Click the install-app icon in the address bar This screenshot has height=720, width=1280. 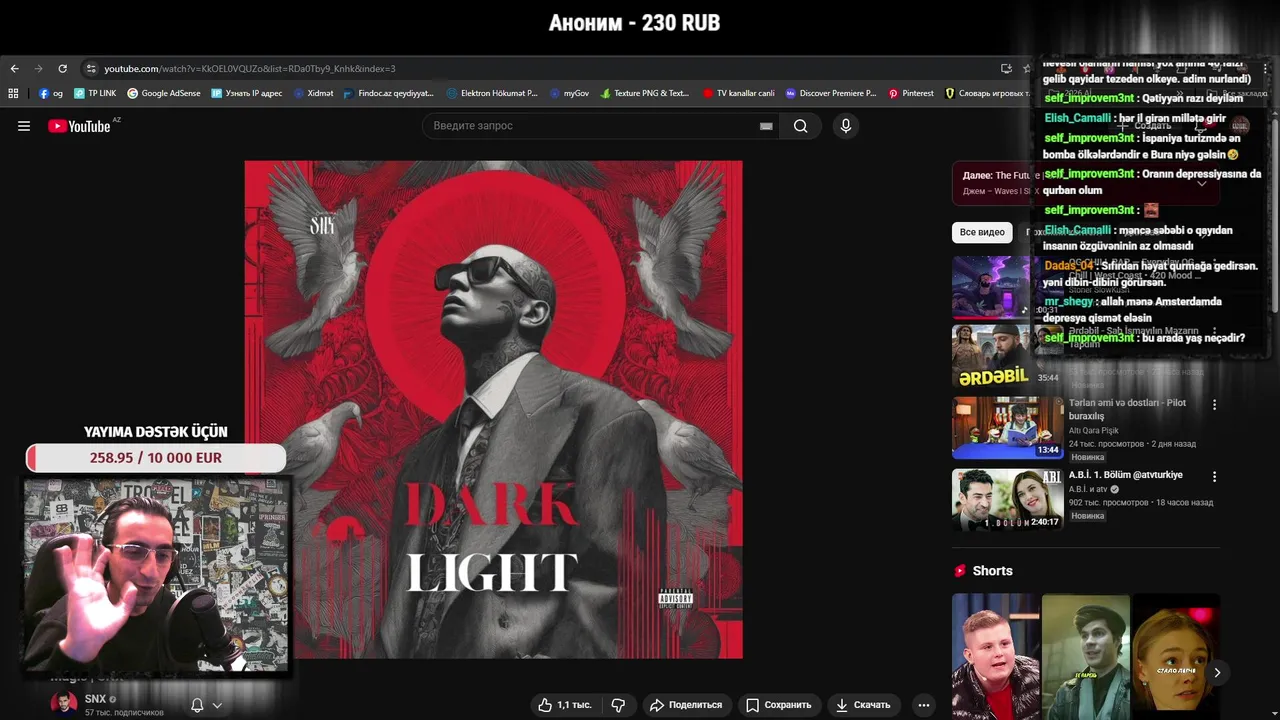[1006, 69]
